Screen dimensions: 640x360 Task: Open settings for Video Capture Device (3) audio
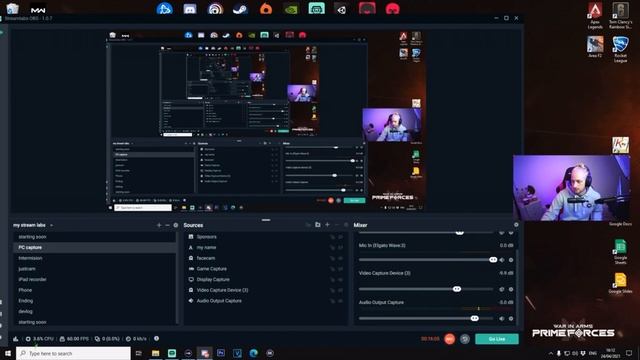511,289
